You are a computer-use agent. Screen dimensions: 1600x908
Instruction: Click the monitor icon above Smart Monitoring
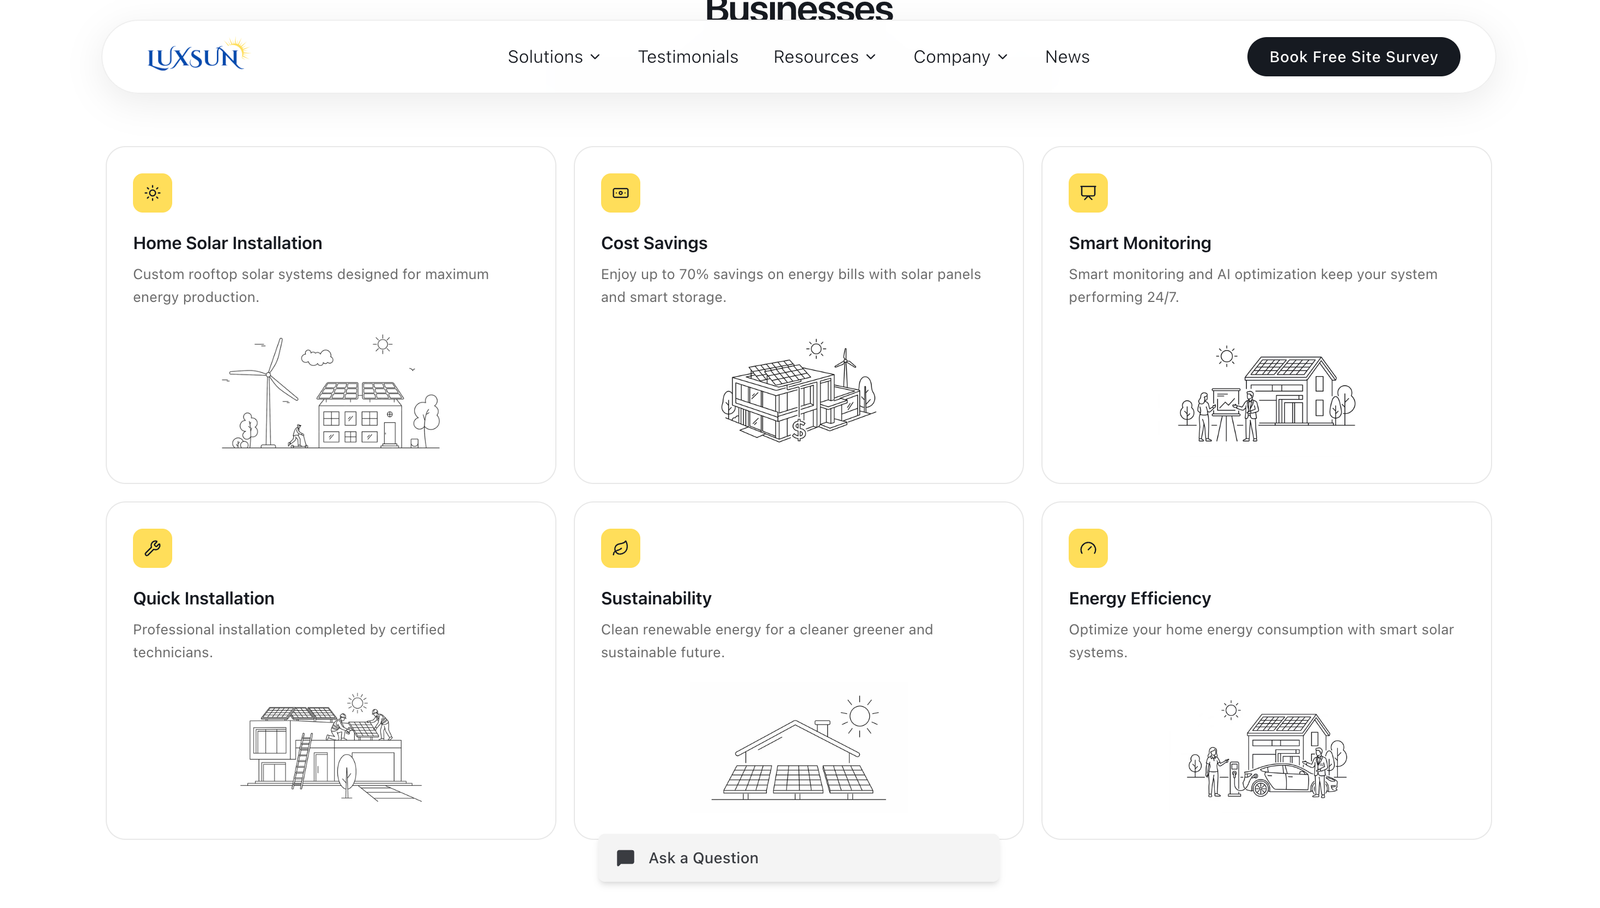(x=1088, y=193)
